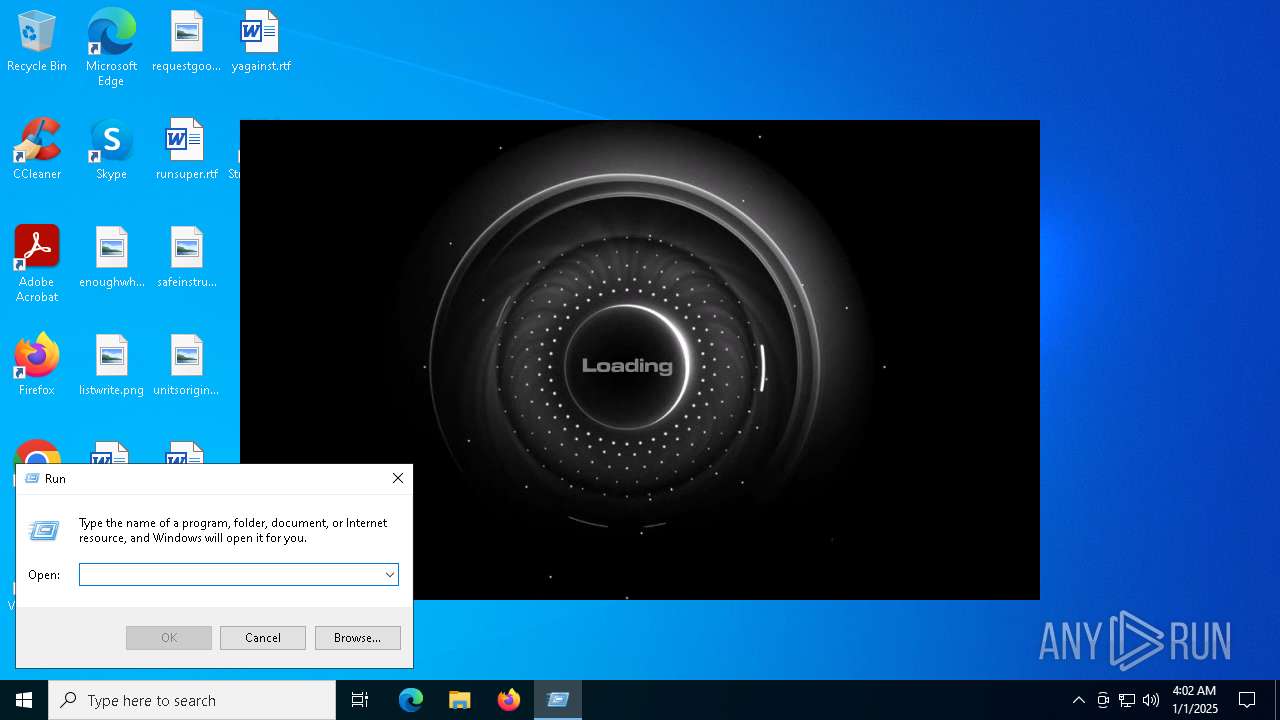Screen dimensions: 1280x720
Task: Open File Explorer from the taskbar
Action: pos(460,700)
